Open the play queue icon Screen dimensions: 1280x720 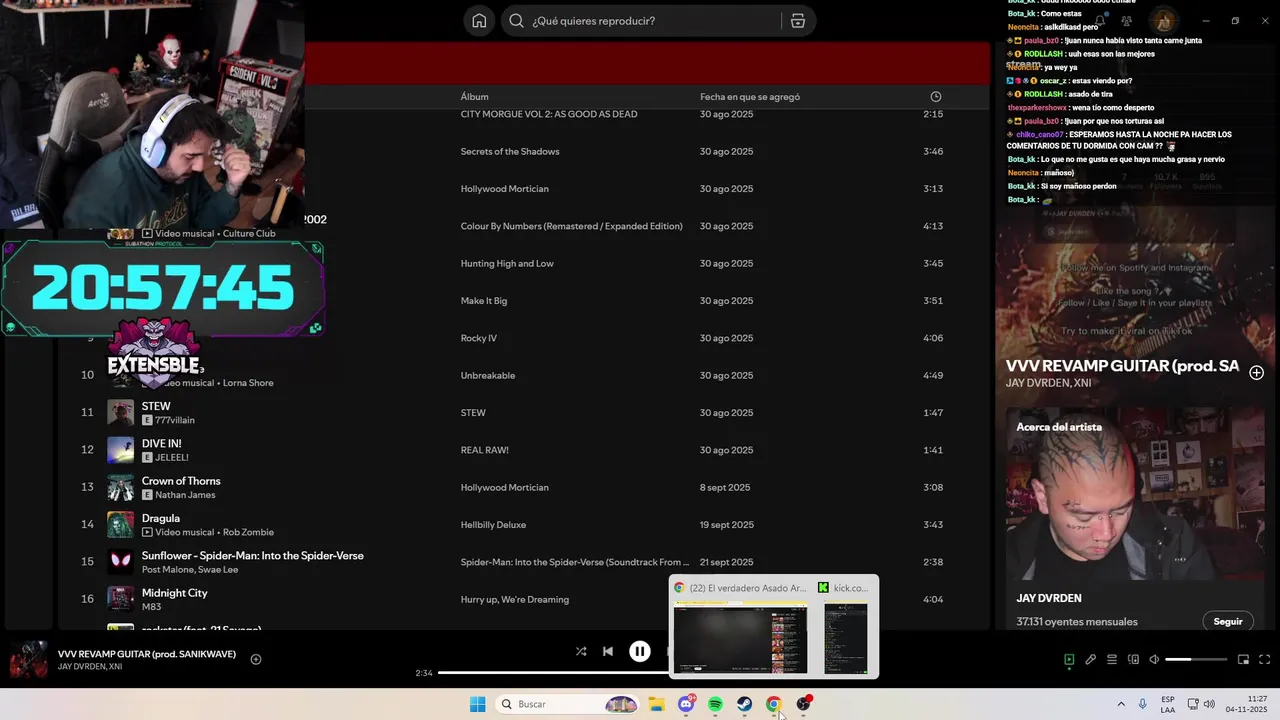[1112, 659]
